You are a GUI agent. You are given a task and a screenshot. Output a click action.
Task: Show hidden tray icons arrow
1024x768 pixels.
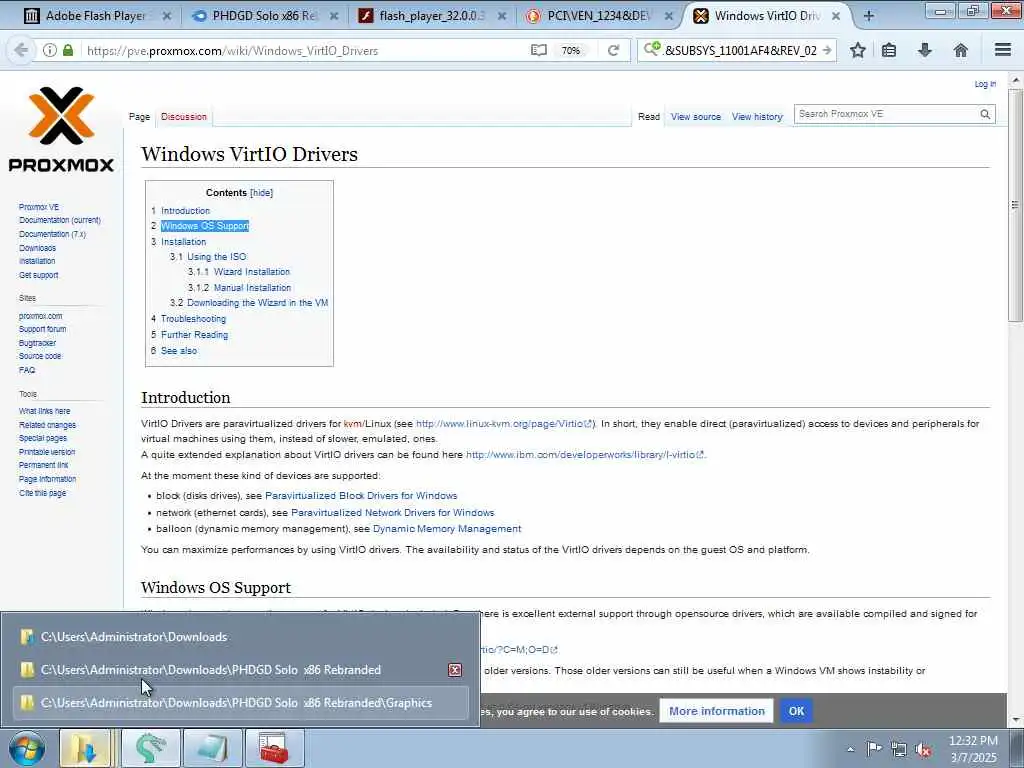[850, 749]
